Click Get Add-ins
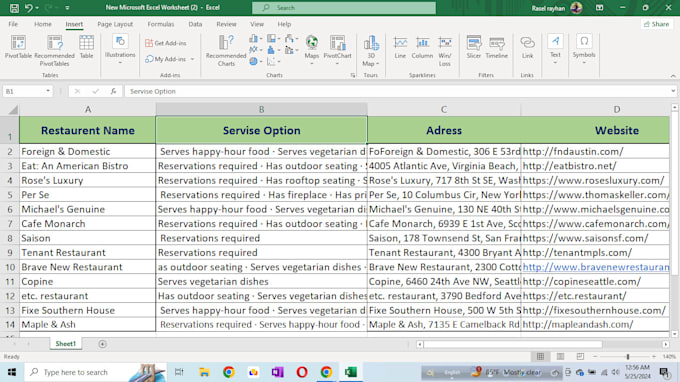Screen dimensions: 680x382 (166, 43)
